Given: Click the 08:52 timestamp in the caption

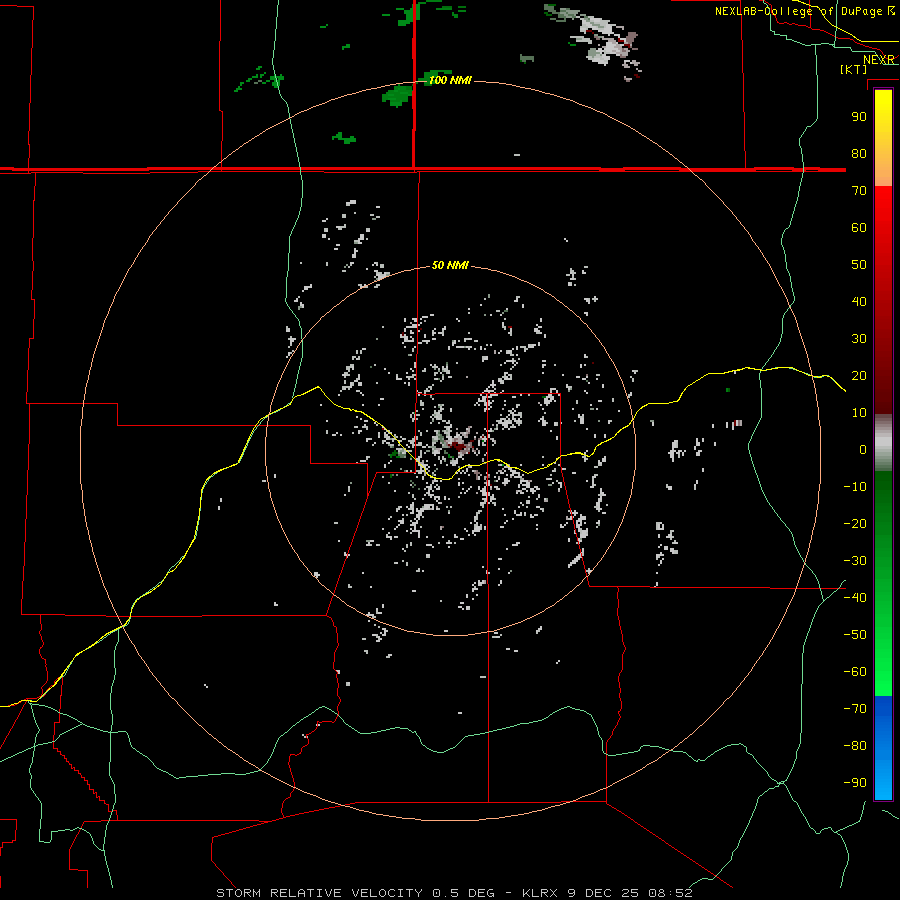Looking at the screenshot, I should pyautogui.click(x=671, y=893).
